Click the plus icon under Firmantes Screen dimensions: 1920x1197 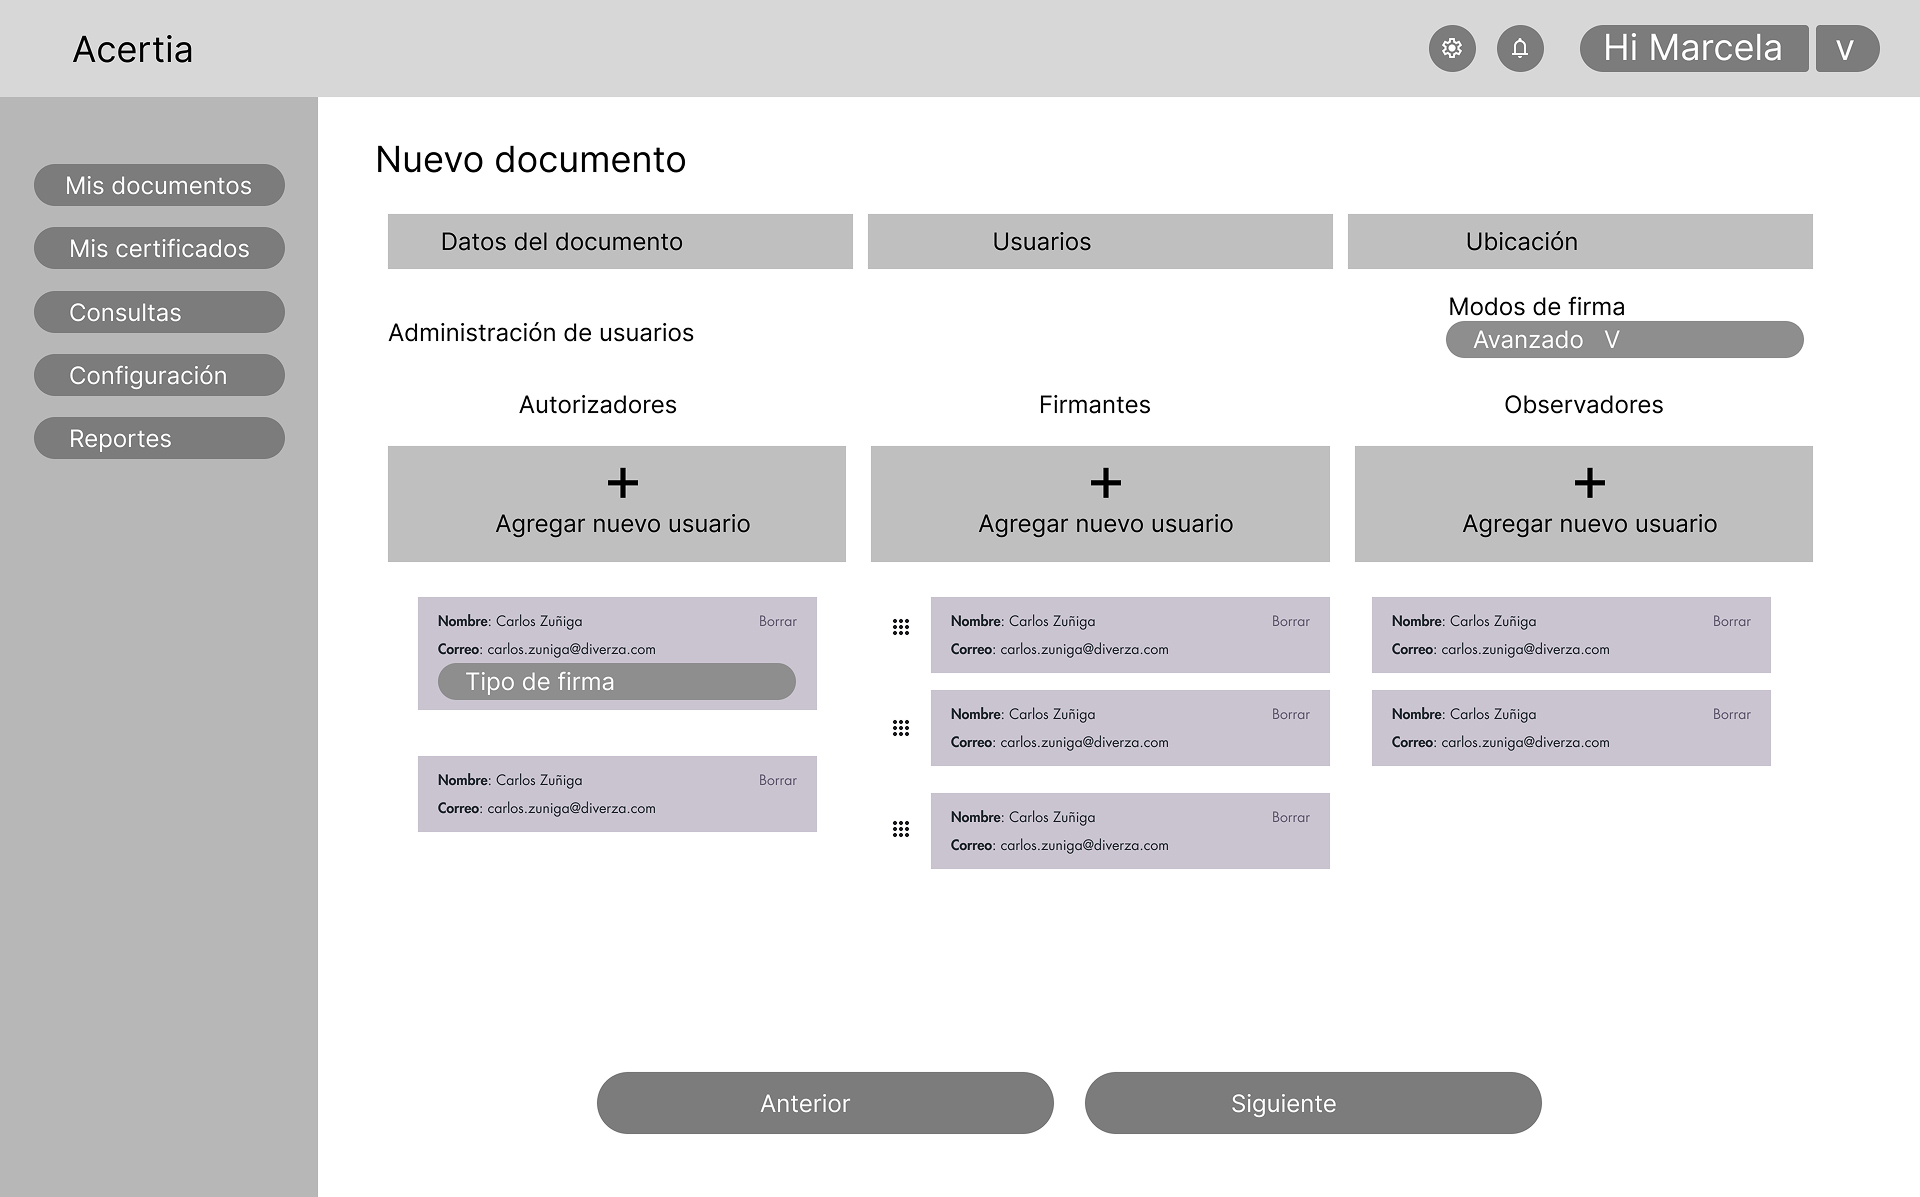[1105, 483]
